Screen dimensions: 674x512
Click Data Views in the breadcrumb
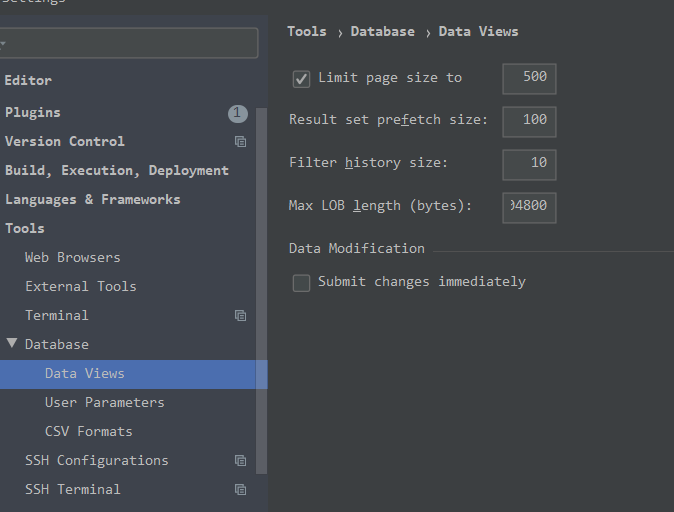(x=478, y=31)
